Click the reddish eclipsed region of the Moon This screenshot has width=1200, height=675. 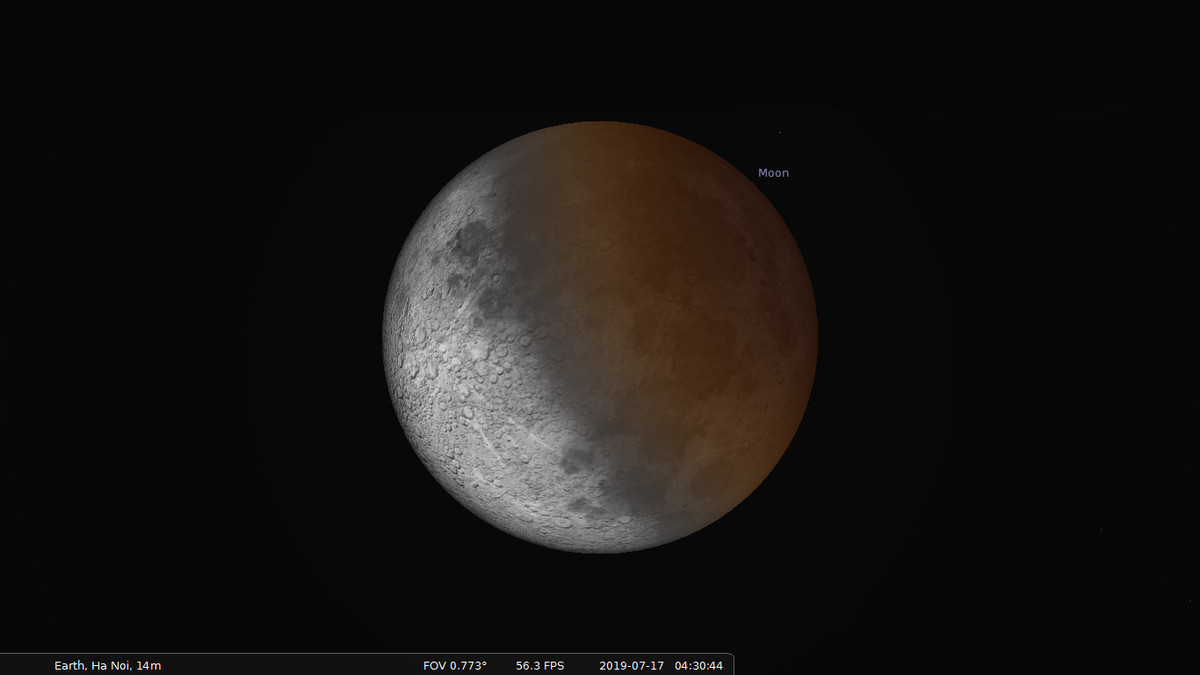coord(700,300)
